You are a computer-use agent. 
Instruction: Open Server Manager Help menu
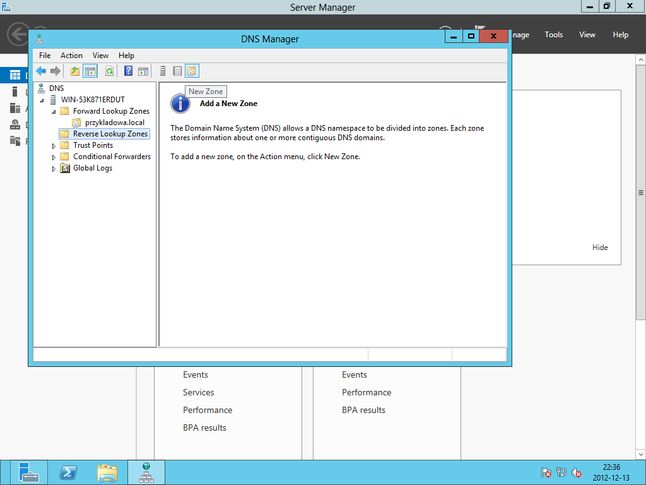(620, 35)
